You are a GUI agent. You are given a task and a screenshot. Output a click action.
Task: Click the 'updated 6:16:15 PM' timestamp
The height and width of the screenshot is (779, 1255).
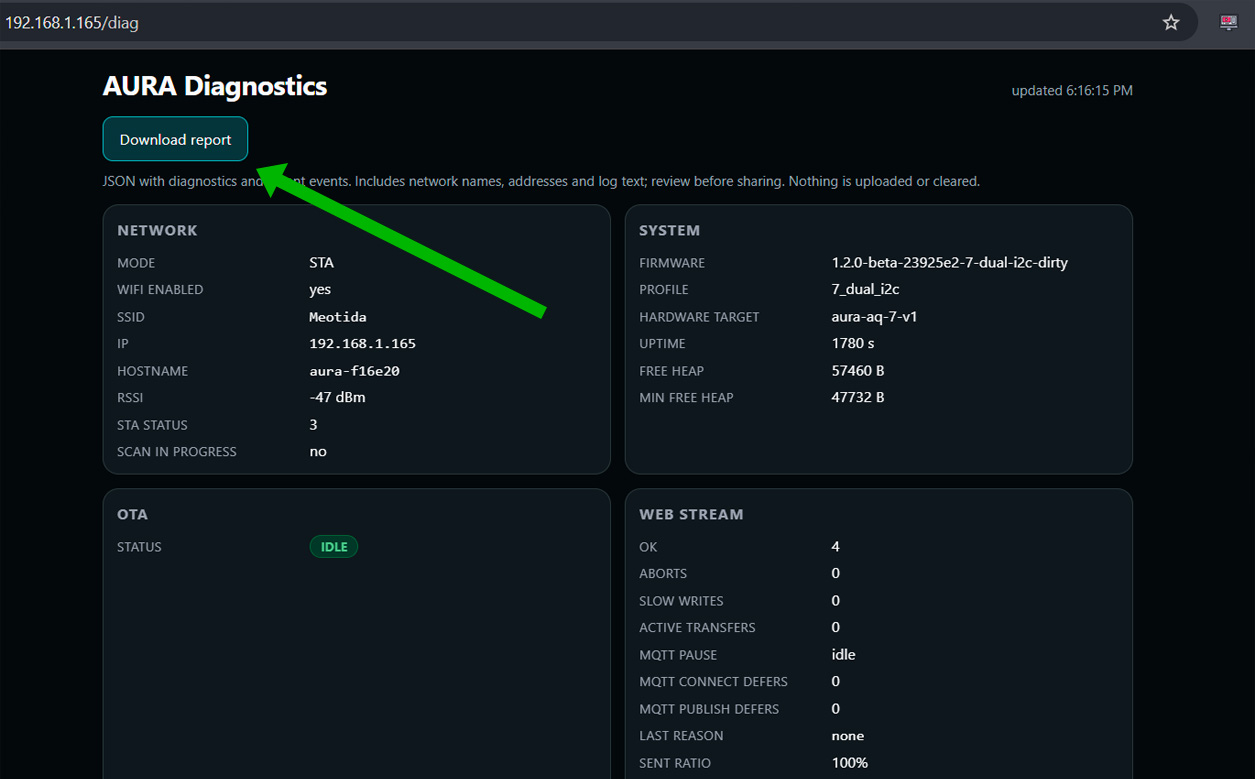(1072, 90)
